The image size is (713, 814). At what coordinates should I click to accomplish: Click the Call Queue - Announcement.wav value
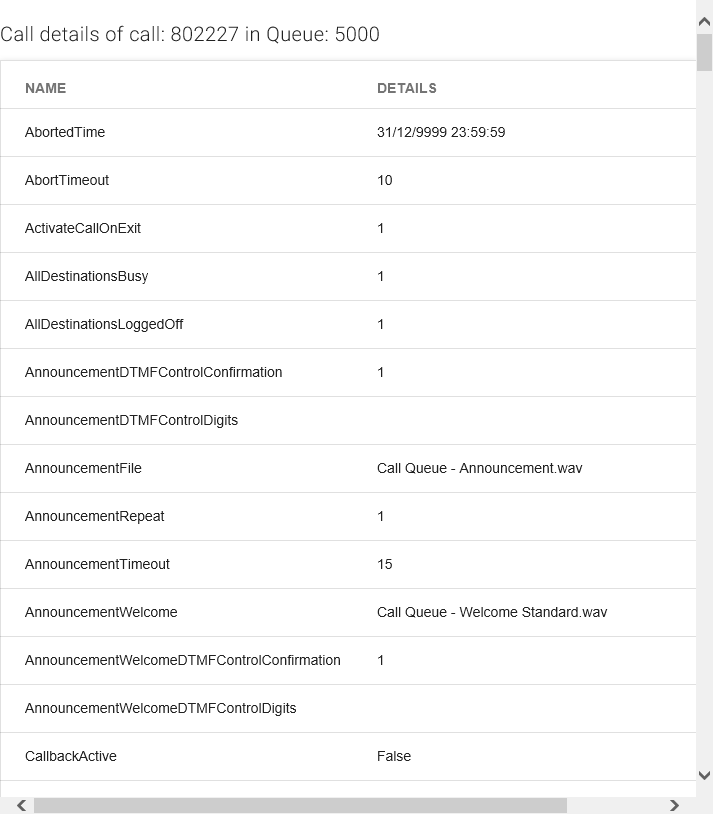[x=479, y=468]
